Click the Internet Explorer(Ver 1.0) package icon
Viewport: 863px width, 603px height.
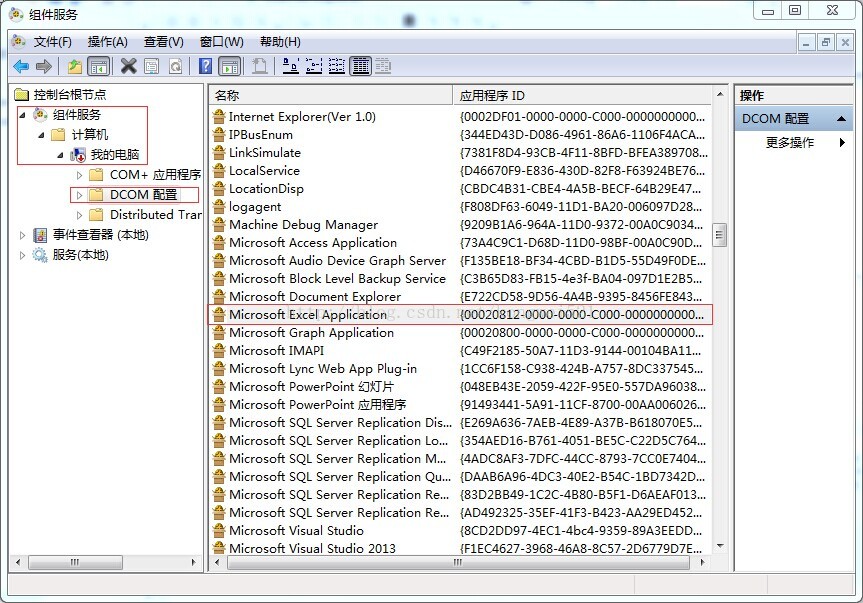[219, 116]
